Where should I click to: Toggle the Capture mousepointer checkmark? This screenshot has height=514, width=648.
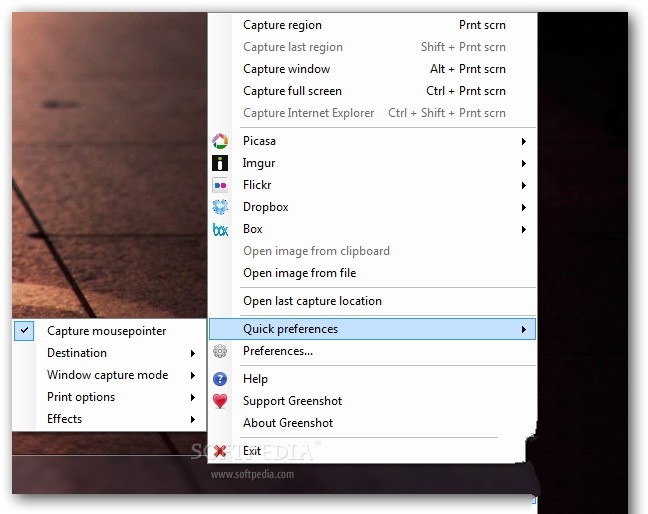pos(24,331)
